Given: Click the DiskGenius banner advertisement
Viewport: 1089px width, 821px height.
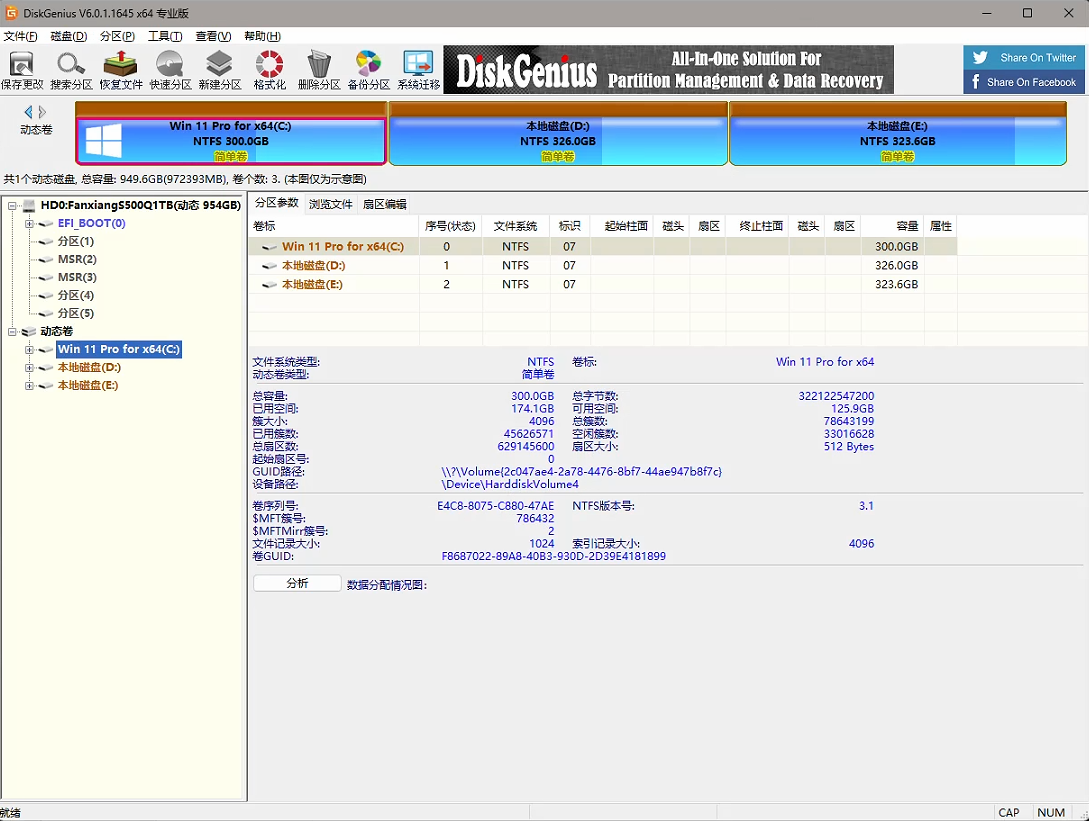Looking at the screenshot, I should click(x=668, y=69).
